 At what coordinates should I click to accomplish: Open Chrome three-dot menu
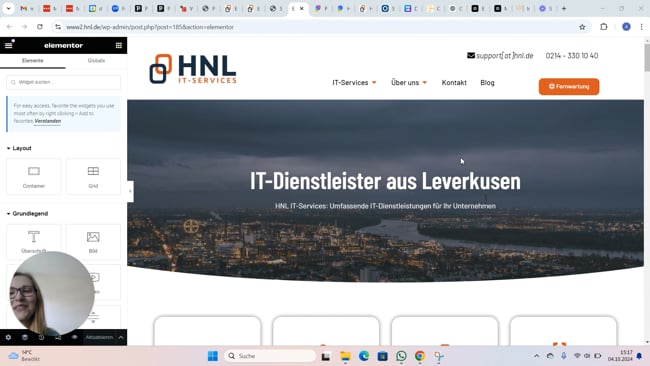[641, 27]
